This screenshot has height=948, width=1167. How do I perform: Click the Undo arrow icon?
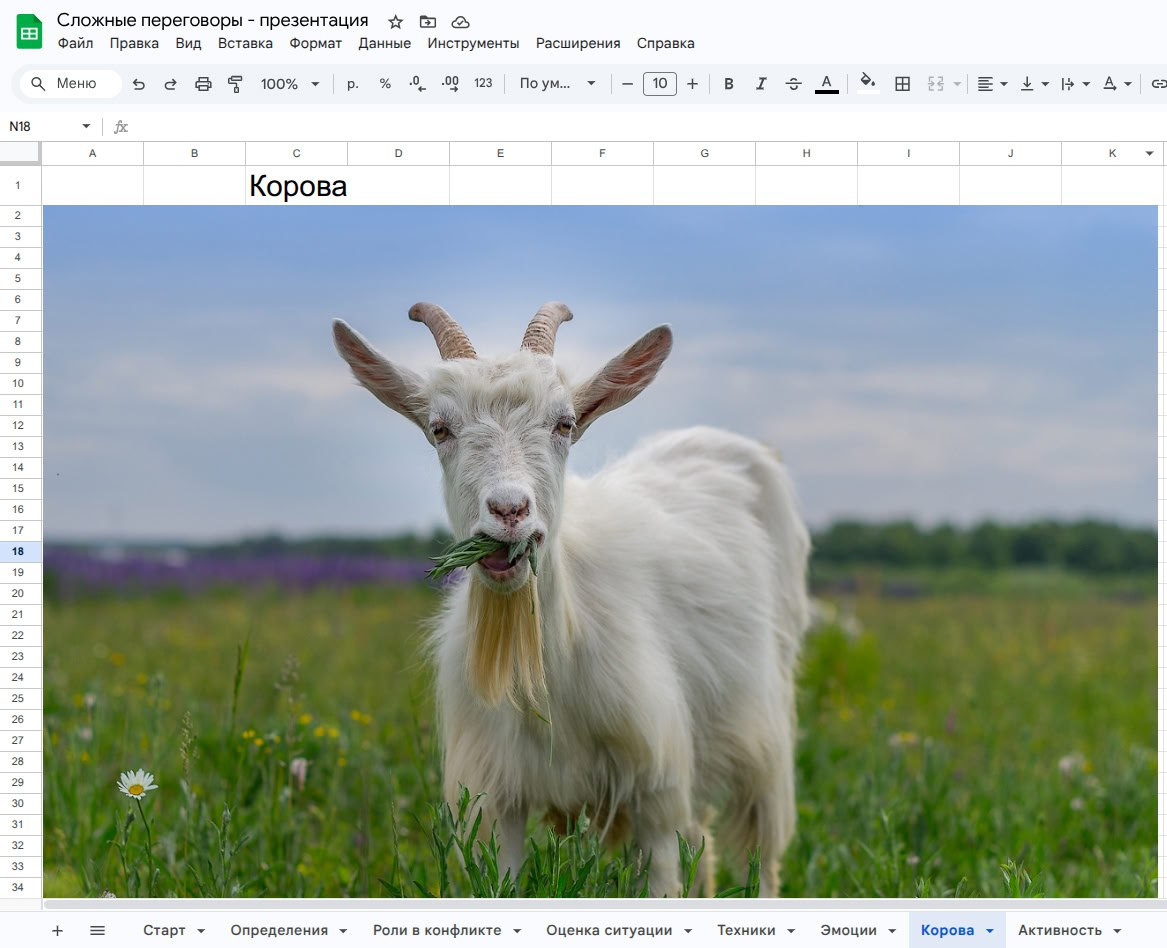[138, 84]
